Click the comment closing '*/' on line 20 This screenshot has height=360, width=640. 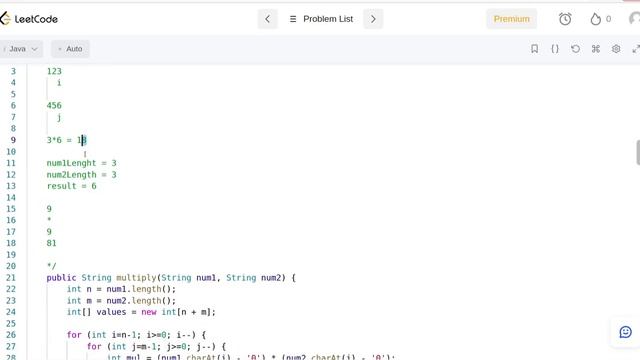[51, 266]
